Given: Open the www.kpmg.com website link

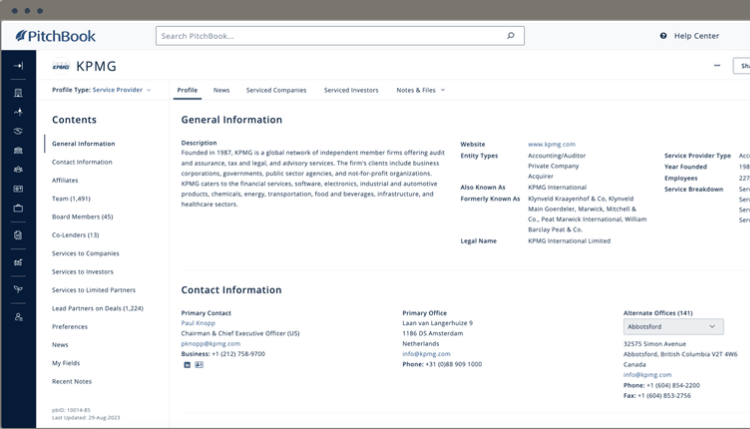Looking at the screenshot, I should (551, 144).
